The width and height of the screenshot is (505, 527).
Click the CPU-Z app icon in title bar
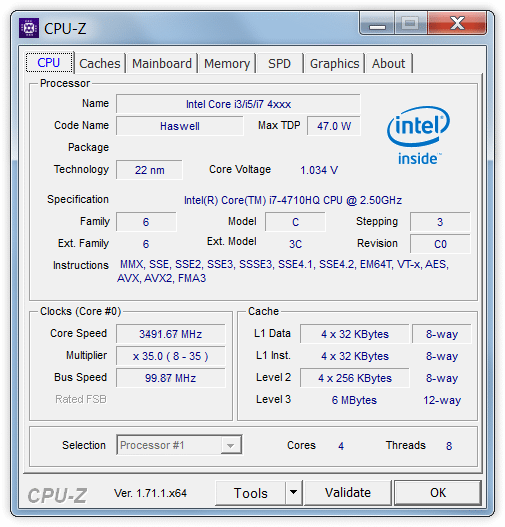(x=29, y=28)
